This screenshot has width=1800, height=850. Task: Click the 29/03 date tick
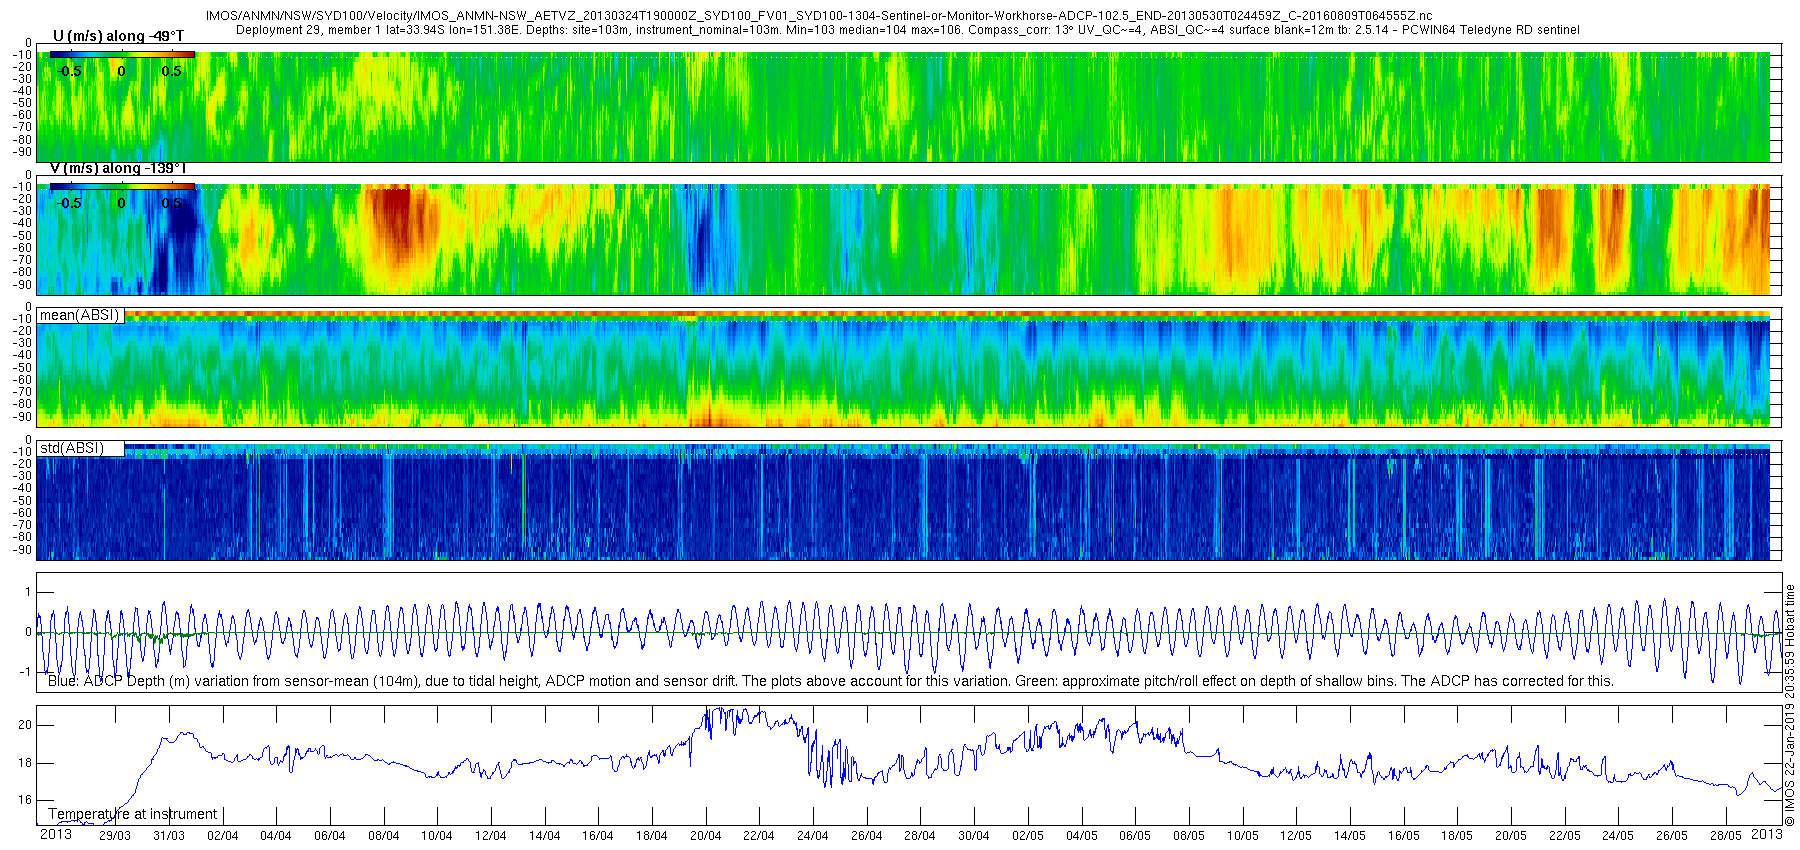115,836
